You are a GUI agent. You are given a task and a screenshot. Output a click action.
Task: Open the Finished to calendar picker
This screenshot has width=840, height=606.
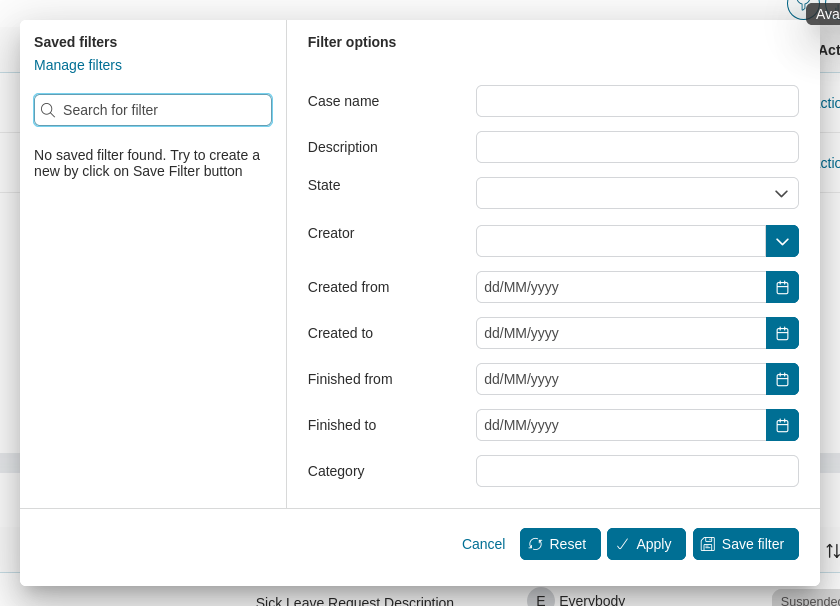coord(782,425)
